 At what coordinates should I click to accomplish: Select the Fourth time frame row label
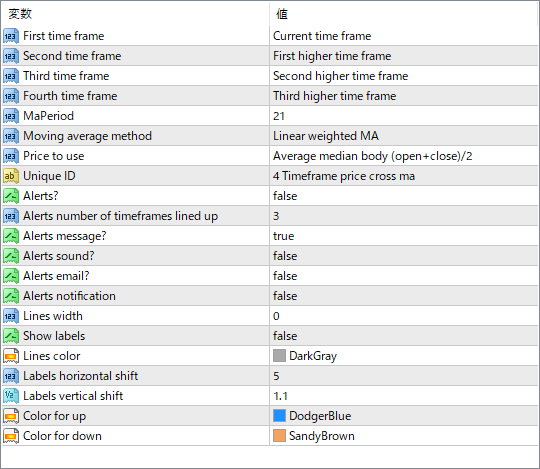click(70, 96)
